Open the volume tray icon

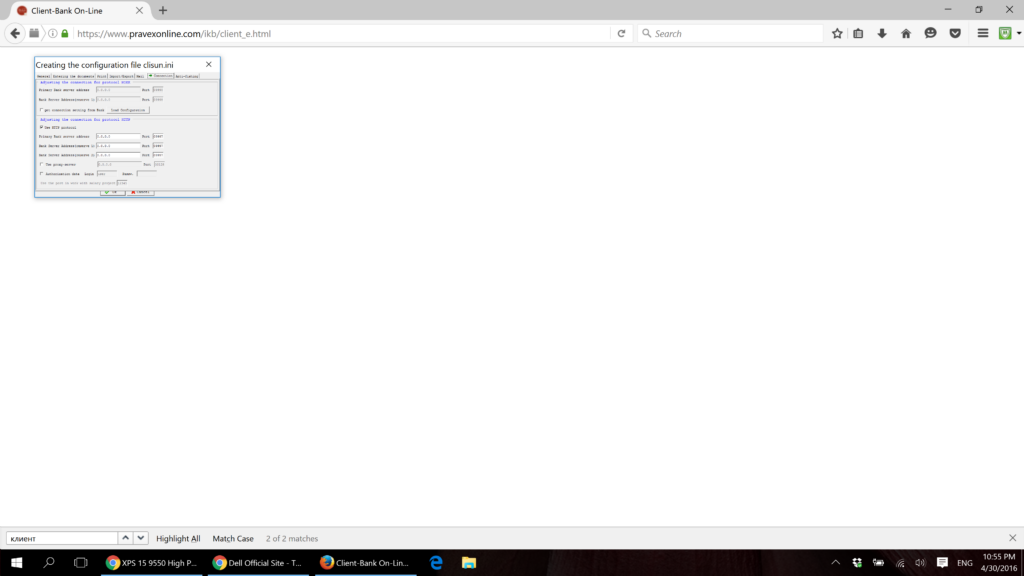pyautogui.click(x=920, y=562)
